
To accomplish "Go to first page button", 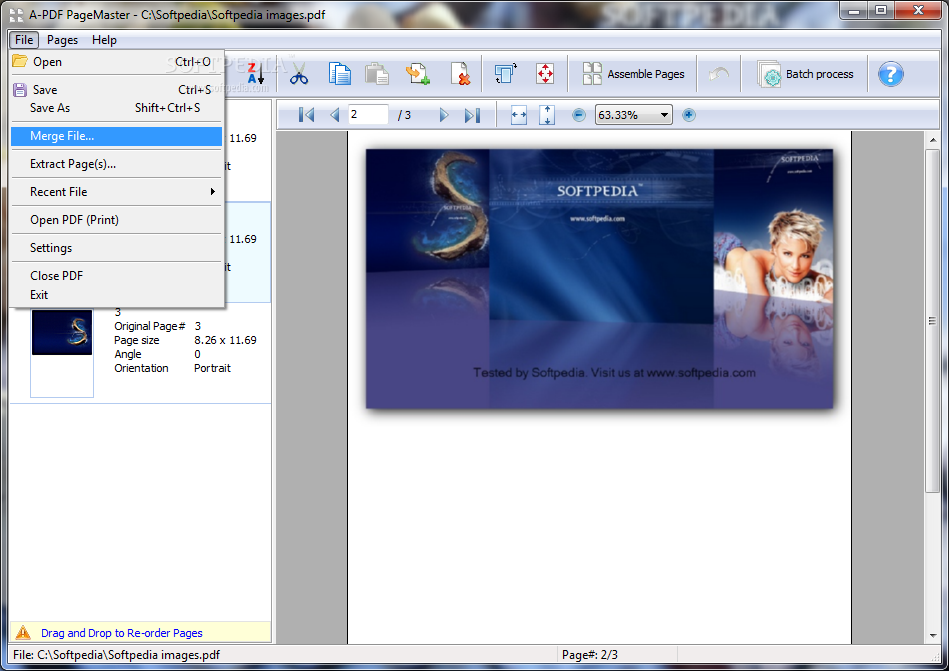I will [x=306, y=114].
